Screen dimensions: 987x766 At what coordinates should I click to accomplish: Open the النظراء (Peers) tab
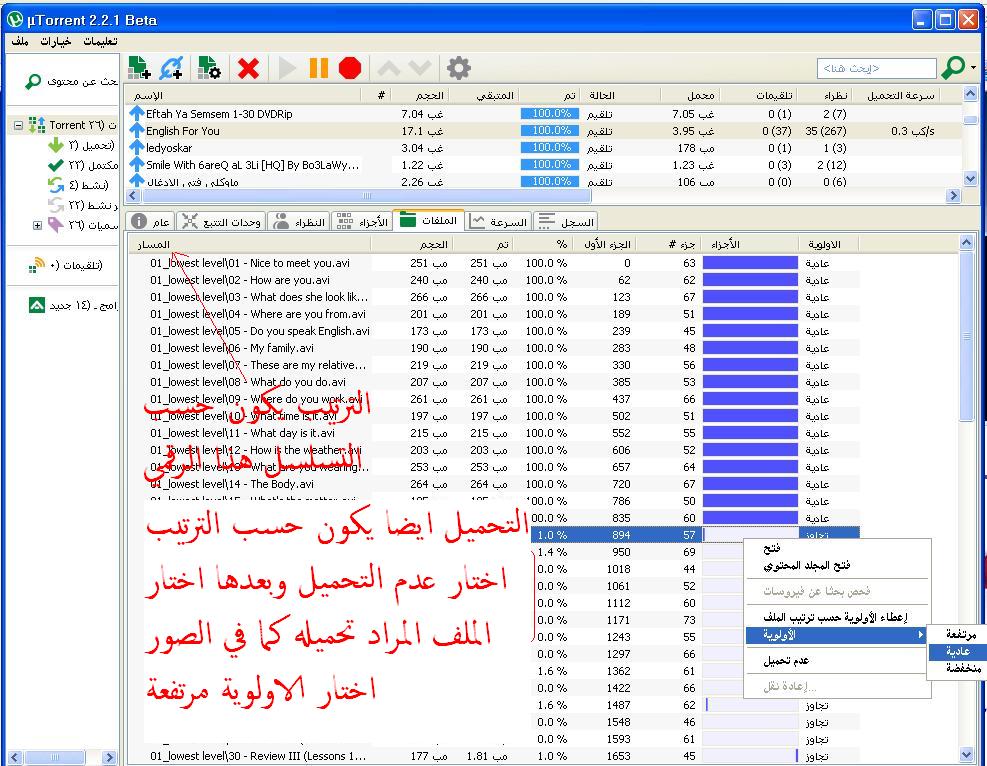tap(300, 221)
